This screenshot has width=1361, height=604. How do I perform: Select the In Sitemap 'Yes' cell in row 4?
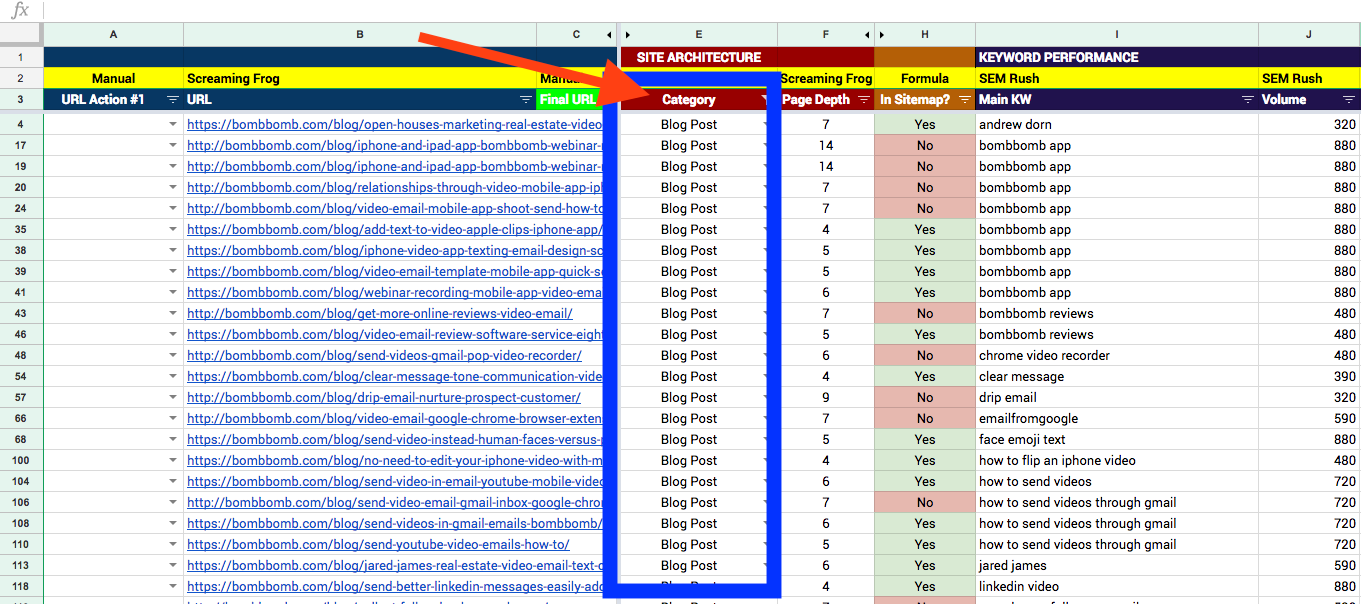(x=925, y=125)
